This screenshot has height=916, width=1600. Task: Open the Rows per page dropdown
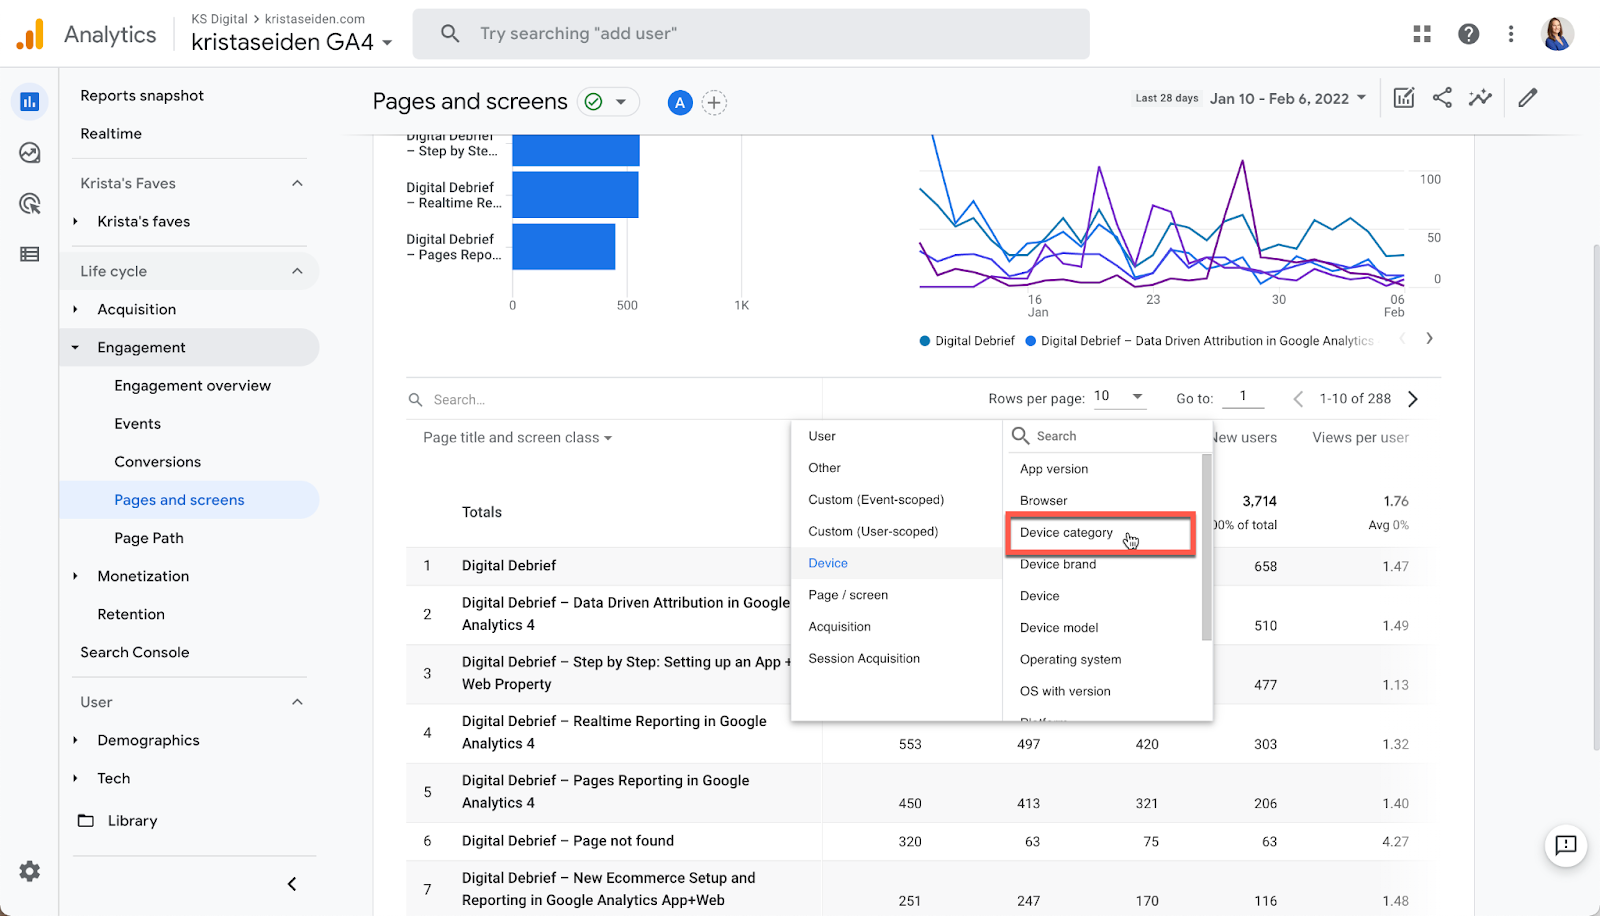point(1118,397)
